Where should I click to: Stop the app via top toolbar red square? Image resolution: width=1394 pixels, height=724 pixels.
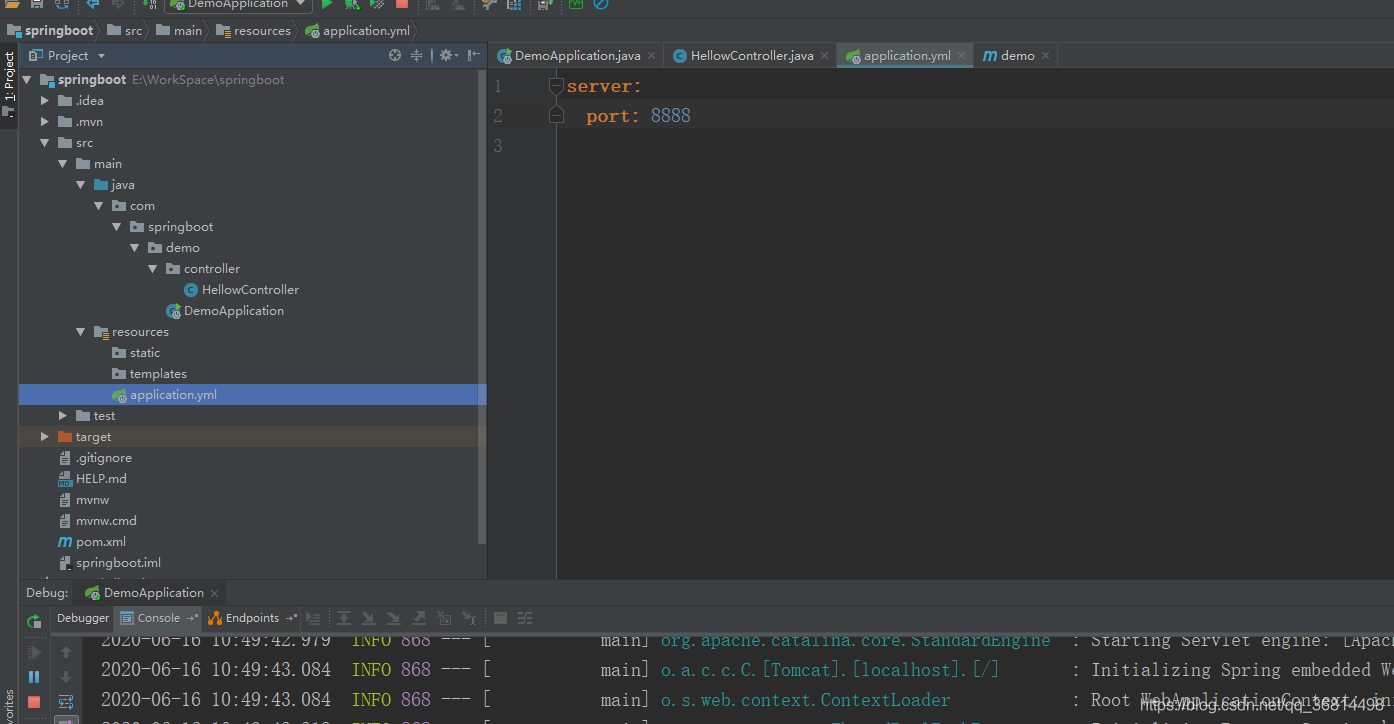401,4
